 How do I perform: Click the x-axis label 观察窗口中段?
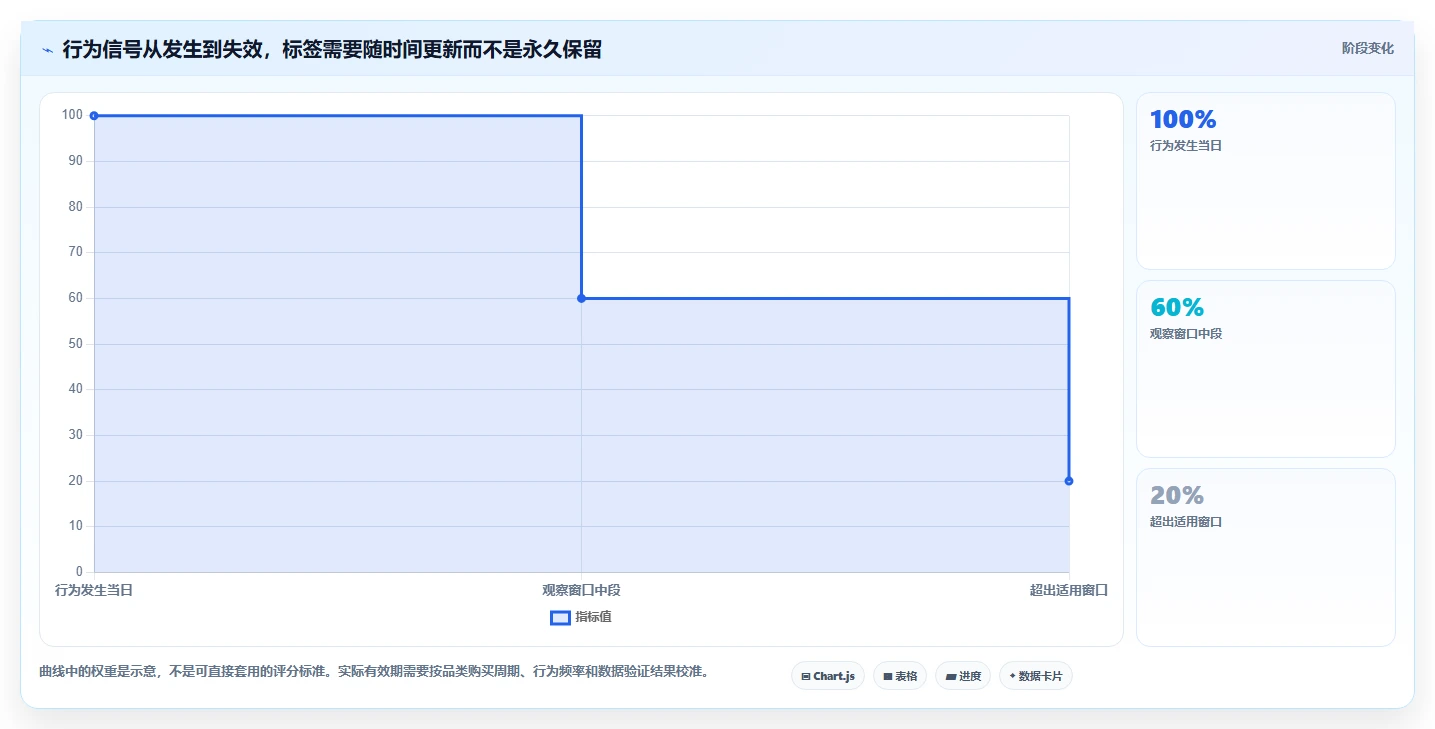pyautogui.click(x=581, y=590)
